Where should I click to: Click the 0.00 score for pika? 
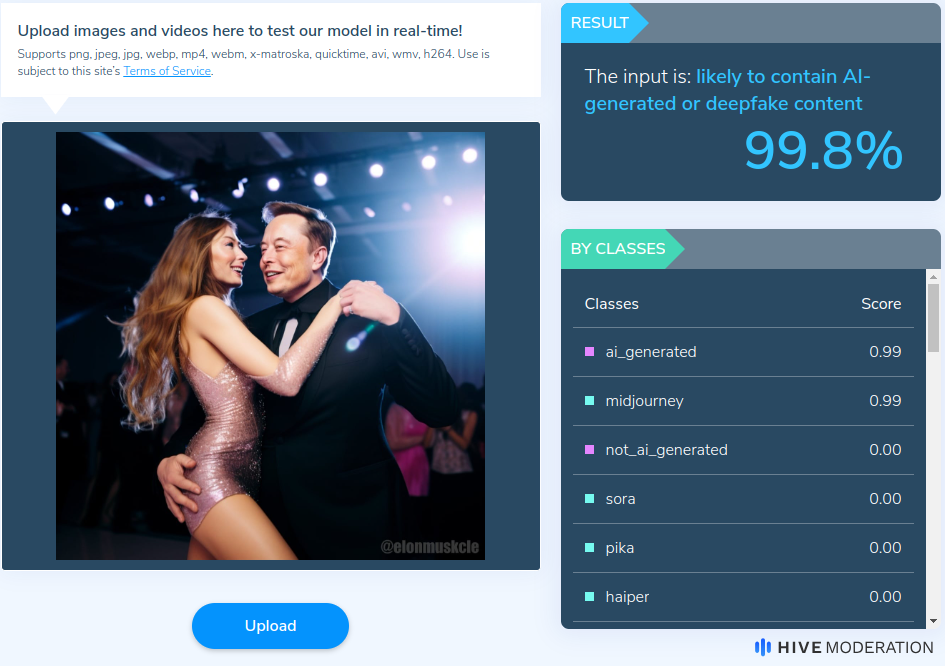(885, 548)
